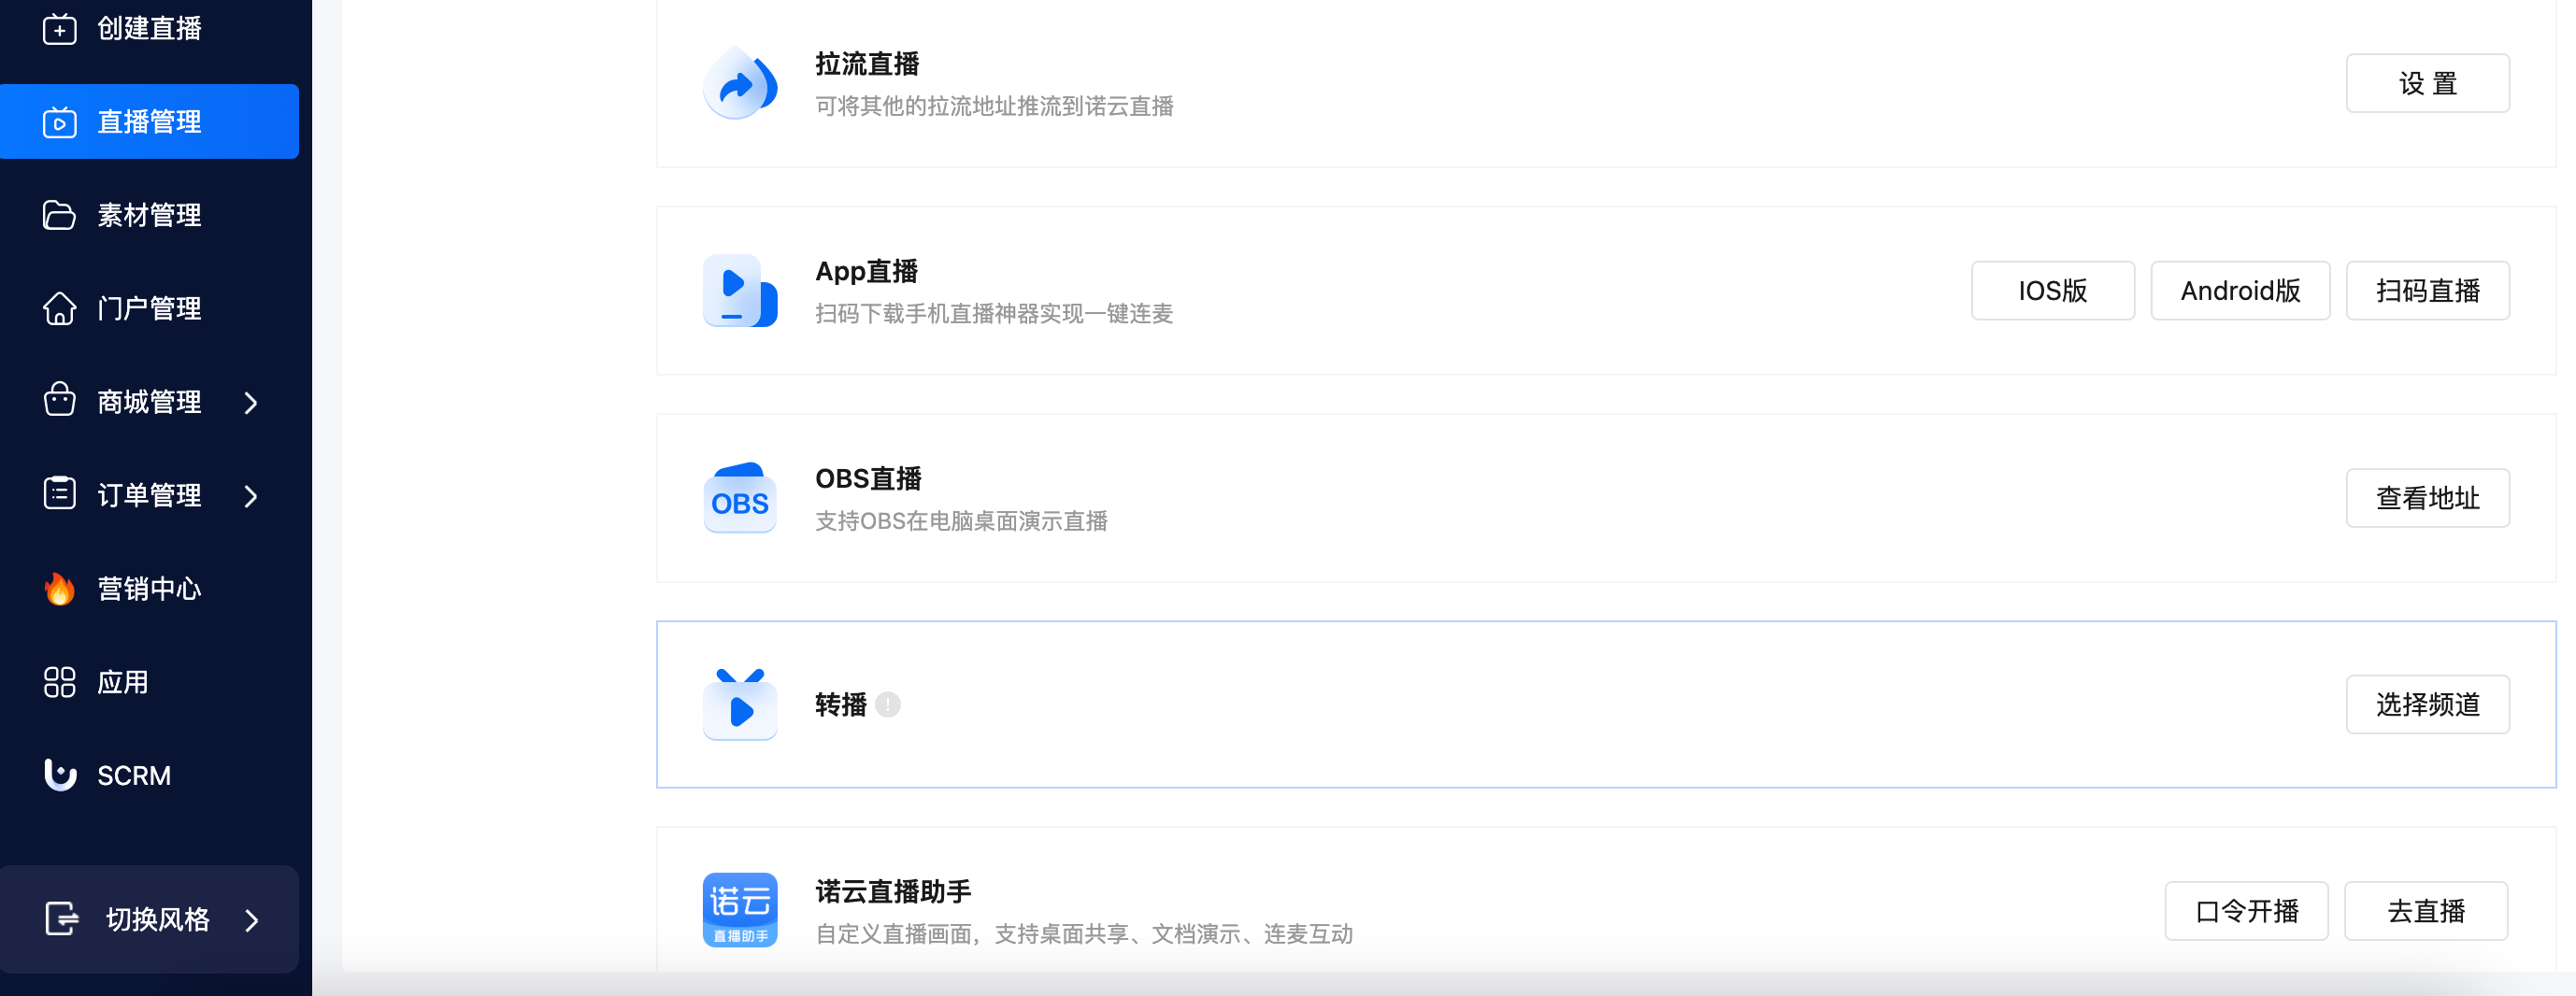Click the Android版 download button
Viewport: 2576px width, 996px height.
click(x=2239, y=291)
